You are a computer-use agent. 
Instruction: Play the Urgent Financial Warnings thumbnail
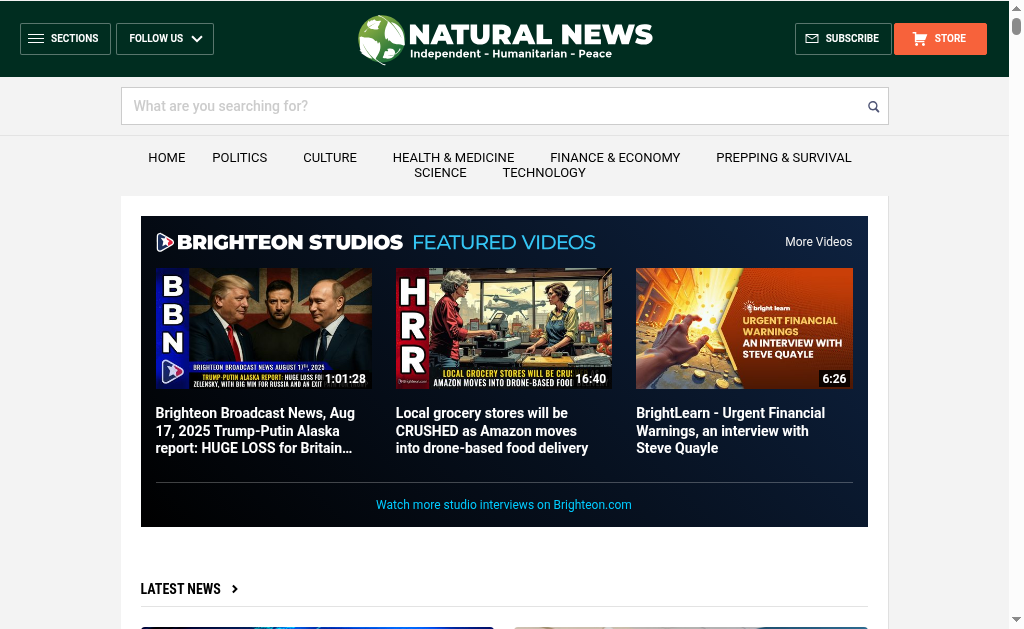click(744, 328)
